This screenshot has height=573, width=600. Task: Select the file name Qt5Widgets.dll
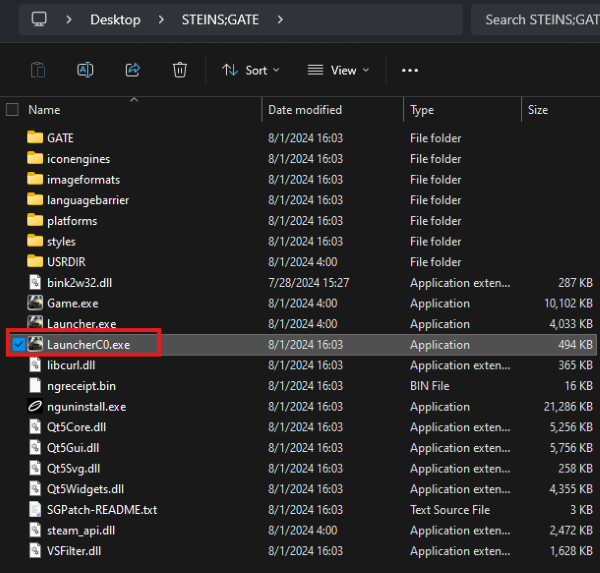(85, 489)
